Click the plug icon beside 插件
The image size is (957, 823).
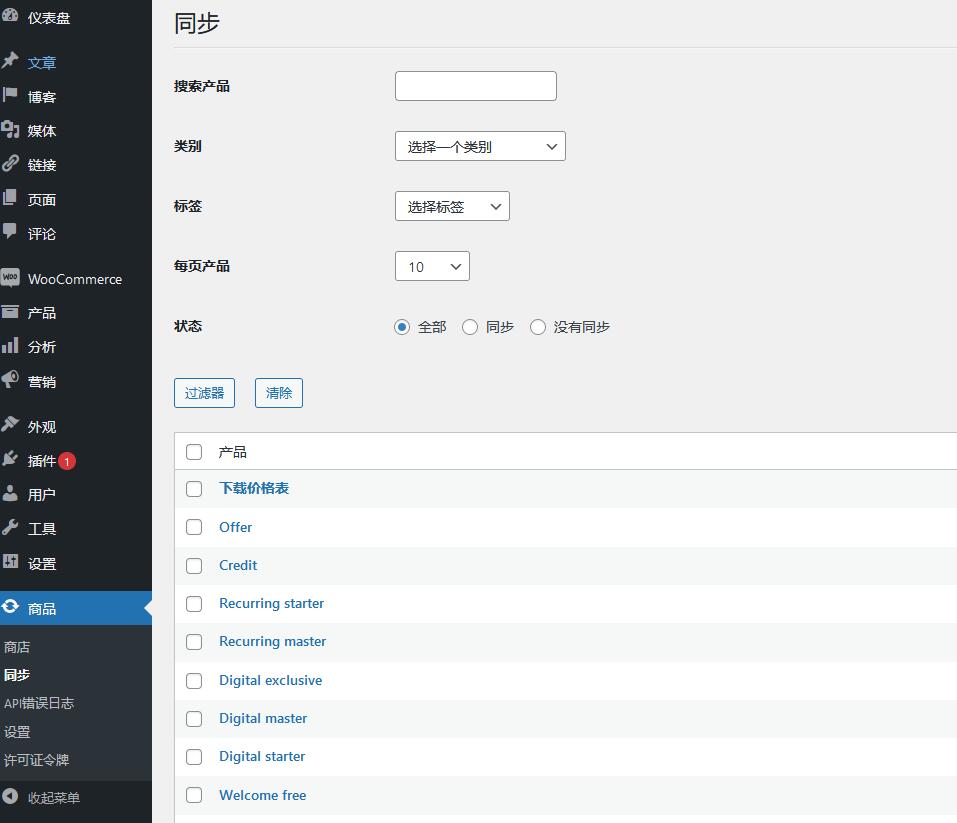10,459
